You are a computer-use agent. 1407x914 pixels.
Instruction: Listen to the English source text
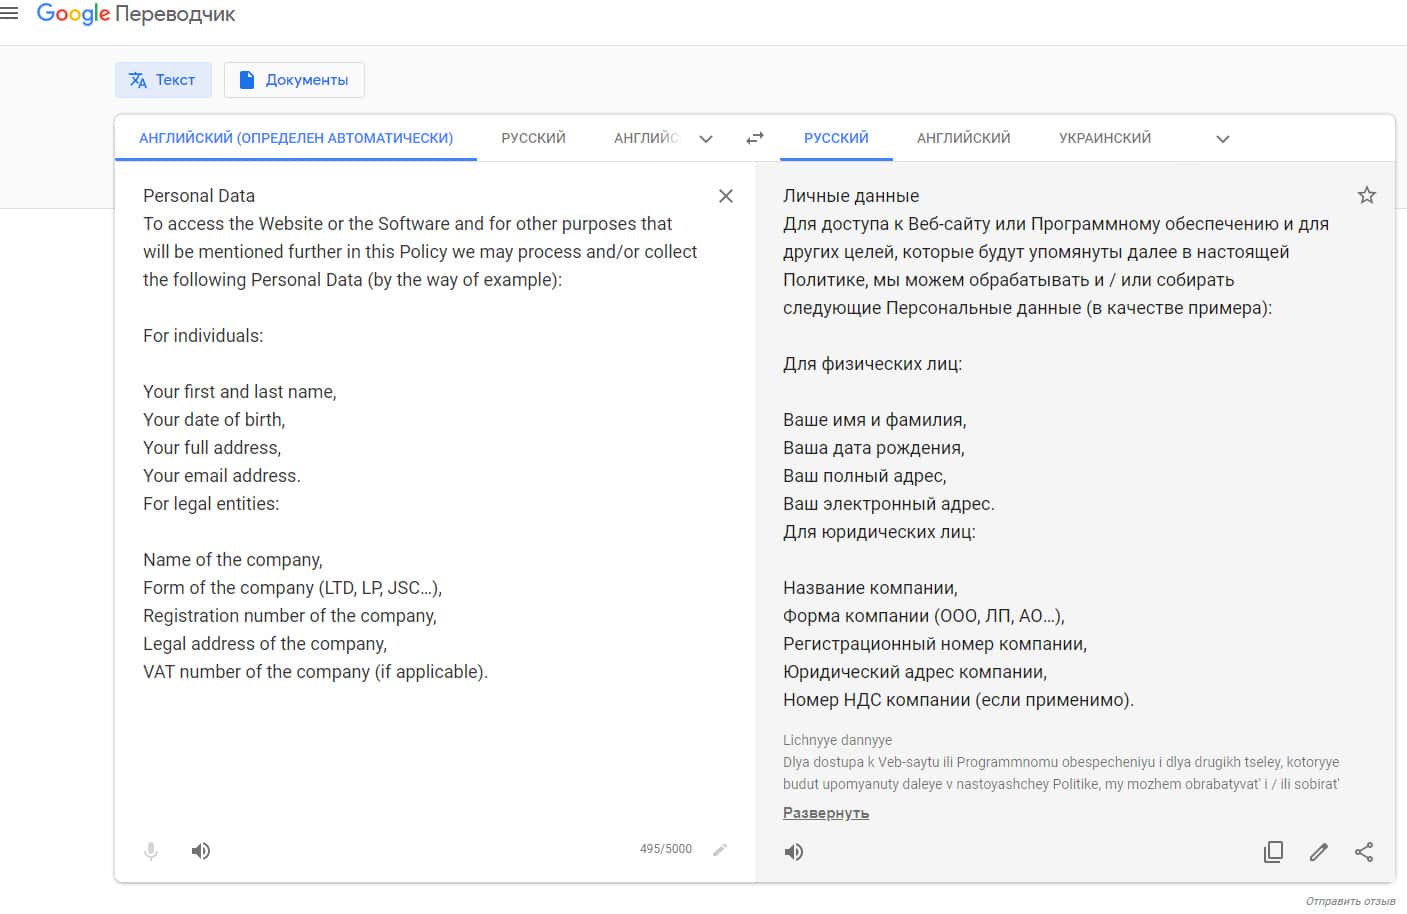[x=201, y=851]
